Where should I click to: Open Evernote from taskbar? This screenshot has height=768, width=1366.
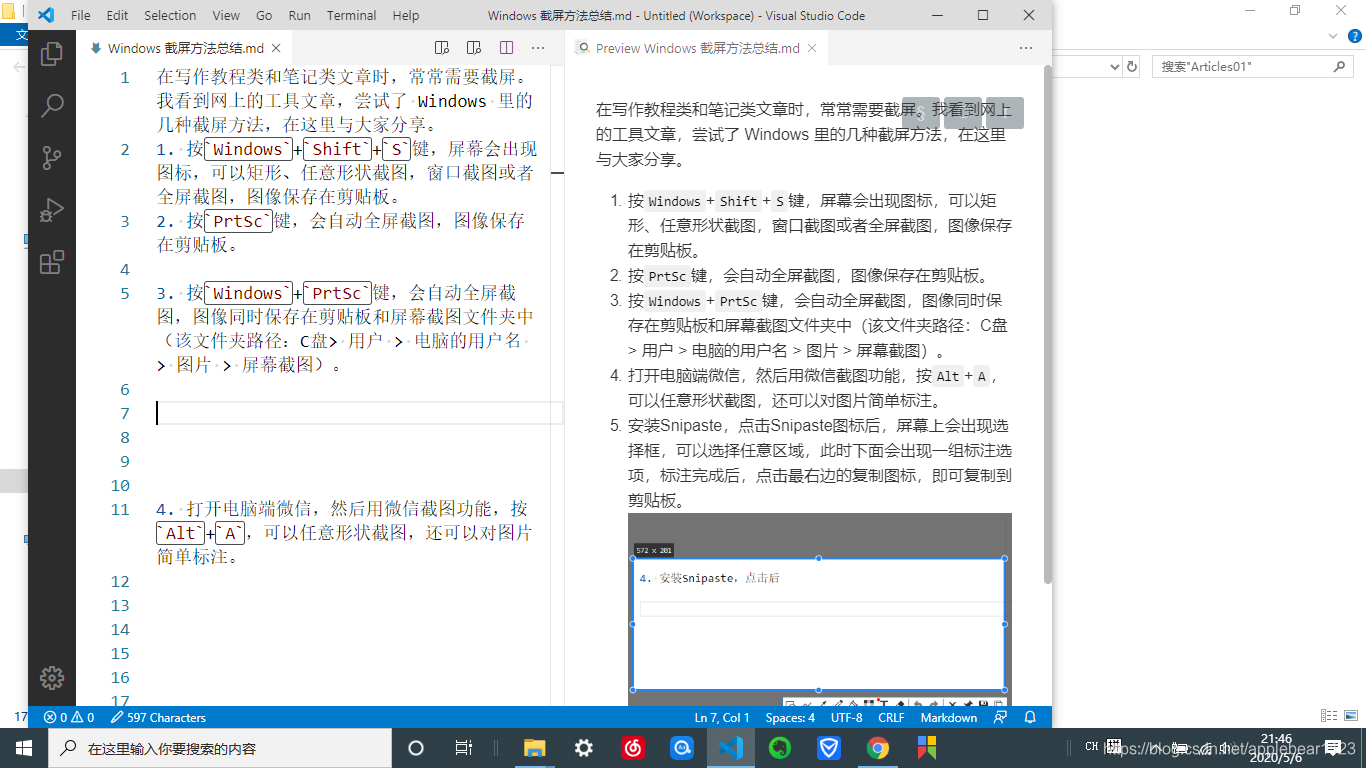point(780,747)
